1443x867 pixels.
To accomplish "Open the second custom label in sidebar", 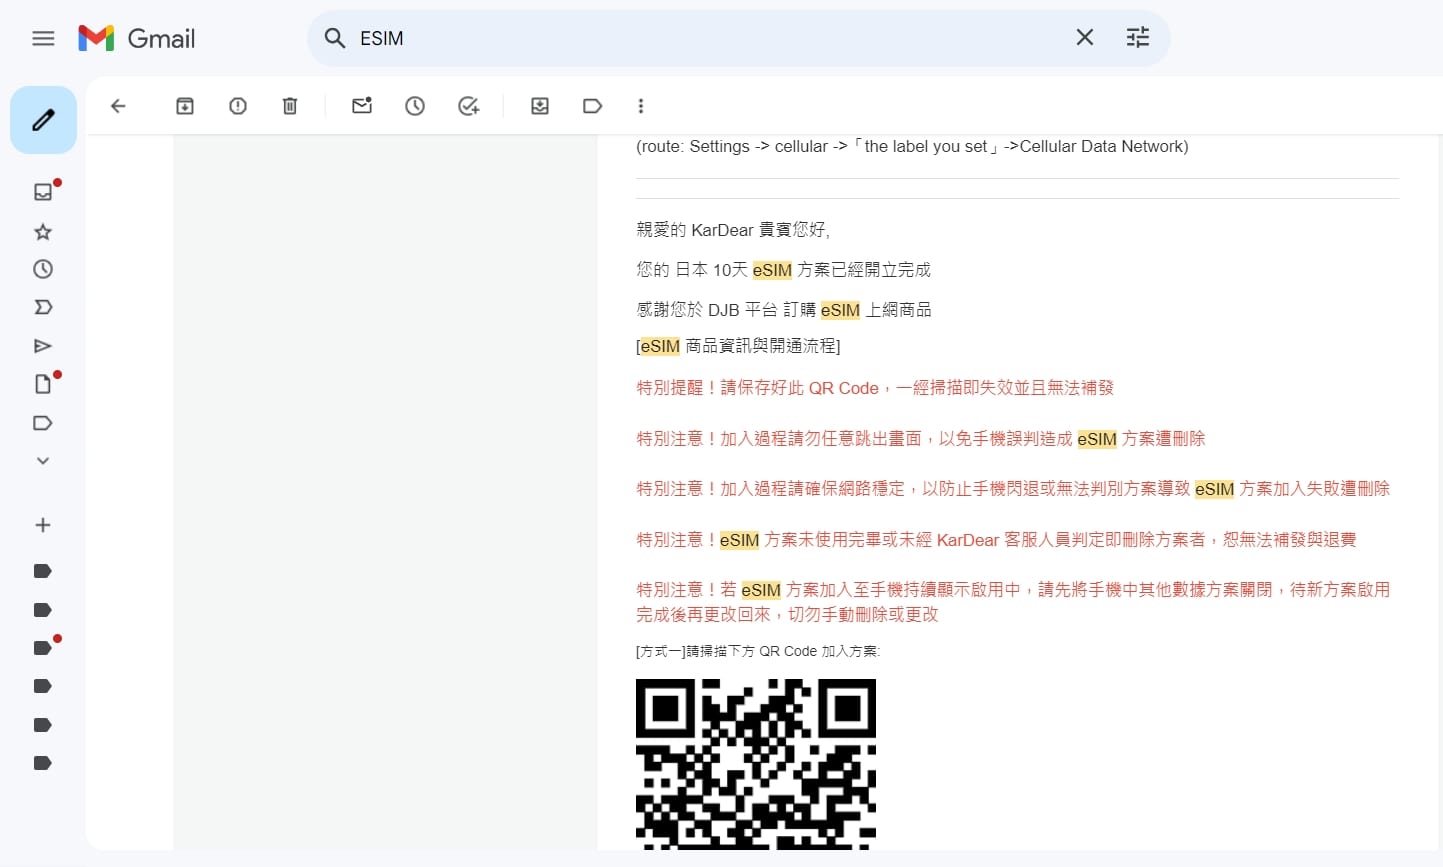I will point(43,610).
